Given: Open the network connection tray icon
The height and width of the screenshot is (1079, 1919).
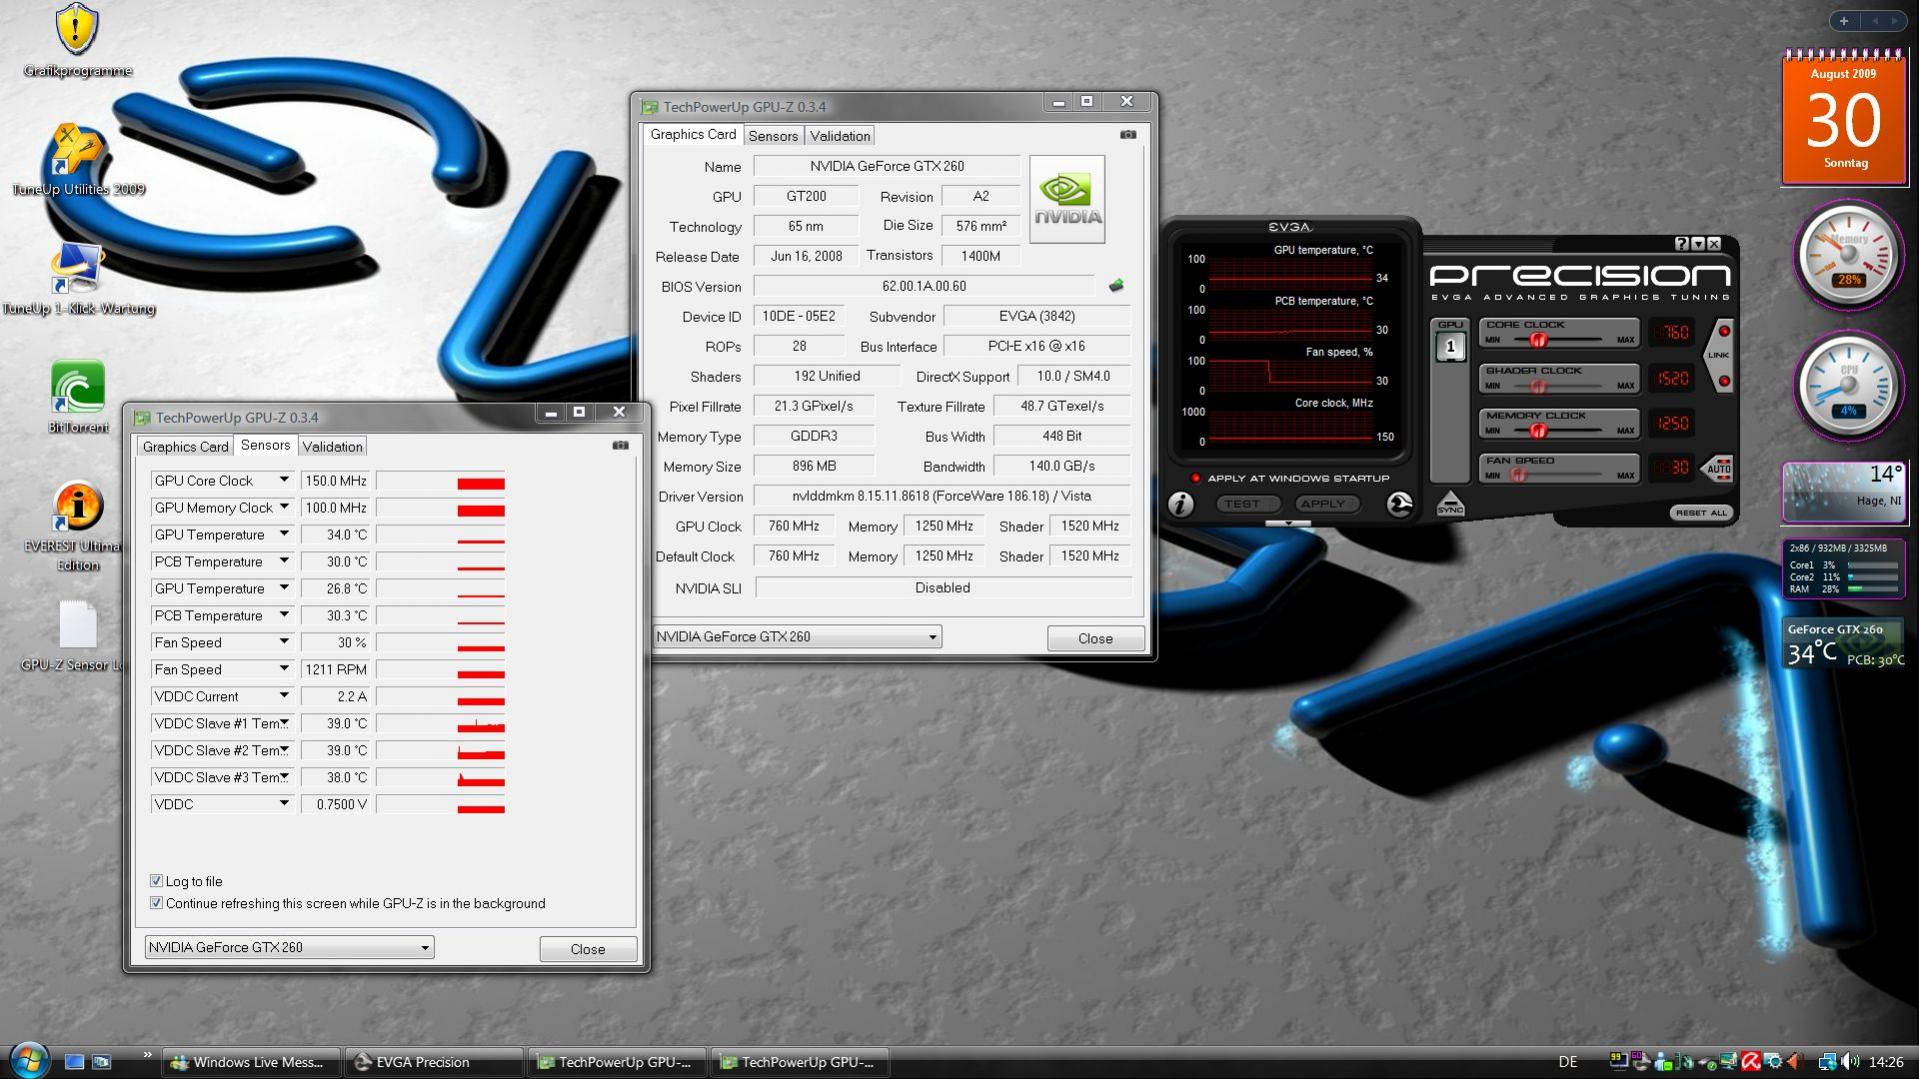Looking at the screenshot, I should coord(1827,1062).
